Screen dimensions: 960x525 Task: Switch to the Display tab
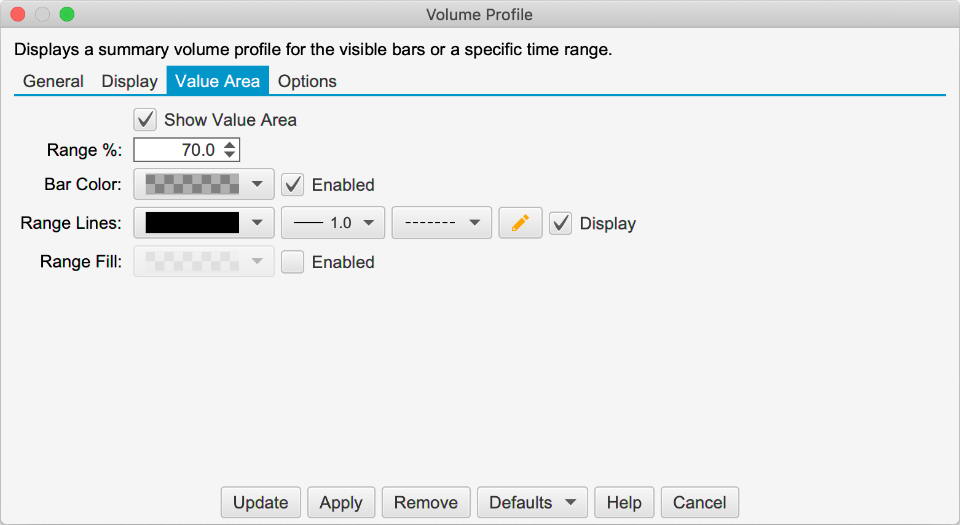point(129,81)
